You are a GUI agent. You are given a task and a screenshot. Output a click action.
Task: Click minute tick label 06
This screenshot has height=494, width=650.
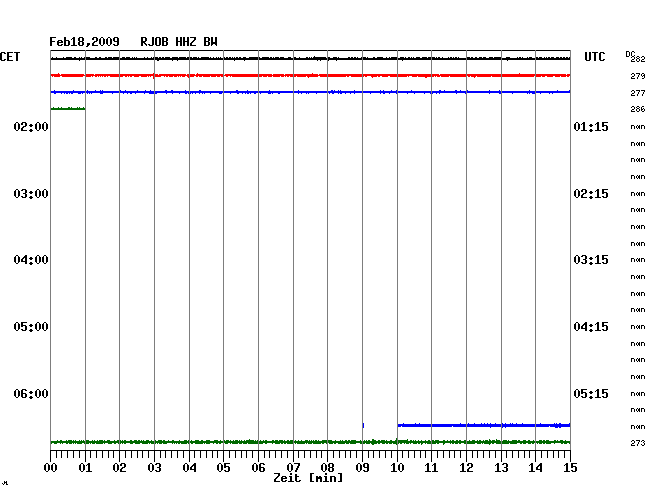click(x=258, y=468)
